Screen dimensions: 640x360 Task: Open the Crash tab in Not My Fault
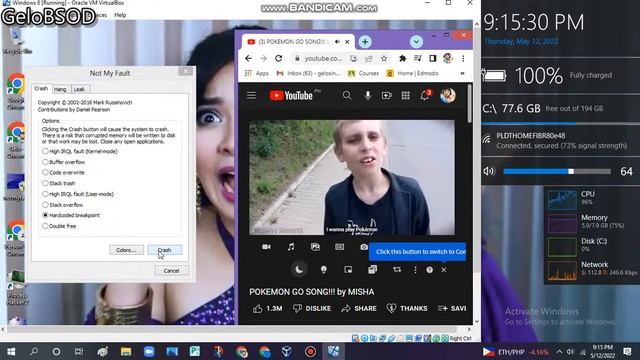[41, 88]
